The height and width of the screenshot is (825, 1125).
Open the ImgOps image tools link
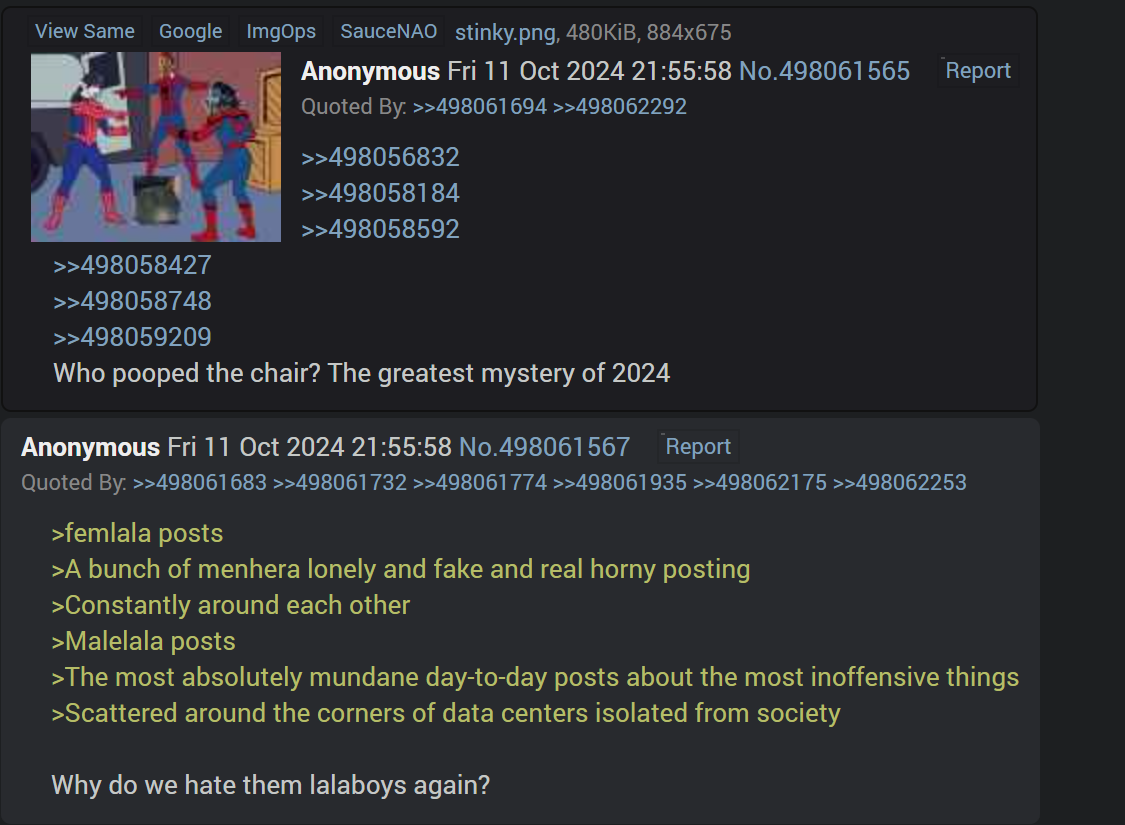pos(281,32)
